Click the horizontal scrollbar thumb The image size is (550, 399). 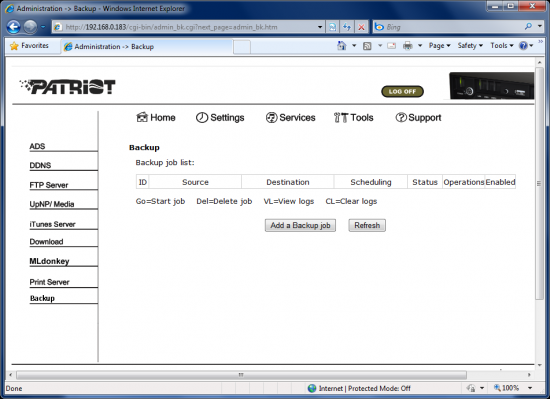click(x=241, y=375)
